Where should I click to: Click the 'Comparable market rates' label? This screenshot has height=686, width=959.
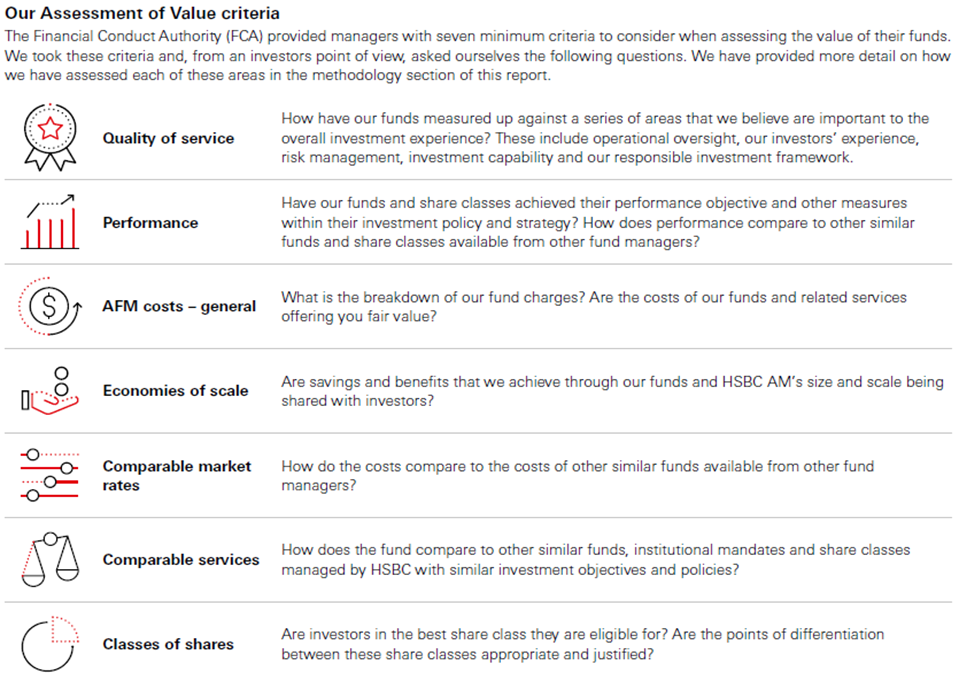pos(177,476)
